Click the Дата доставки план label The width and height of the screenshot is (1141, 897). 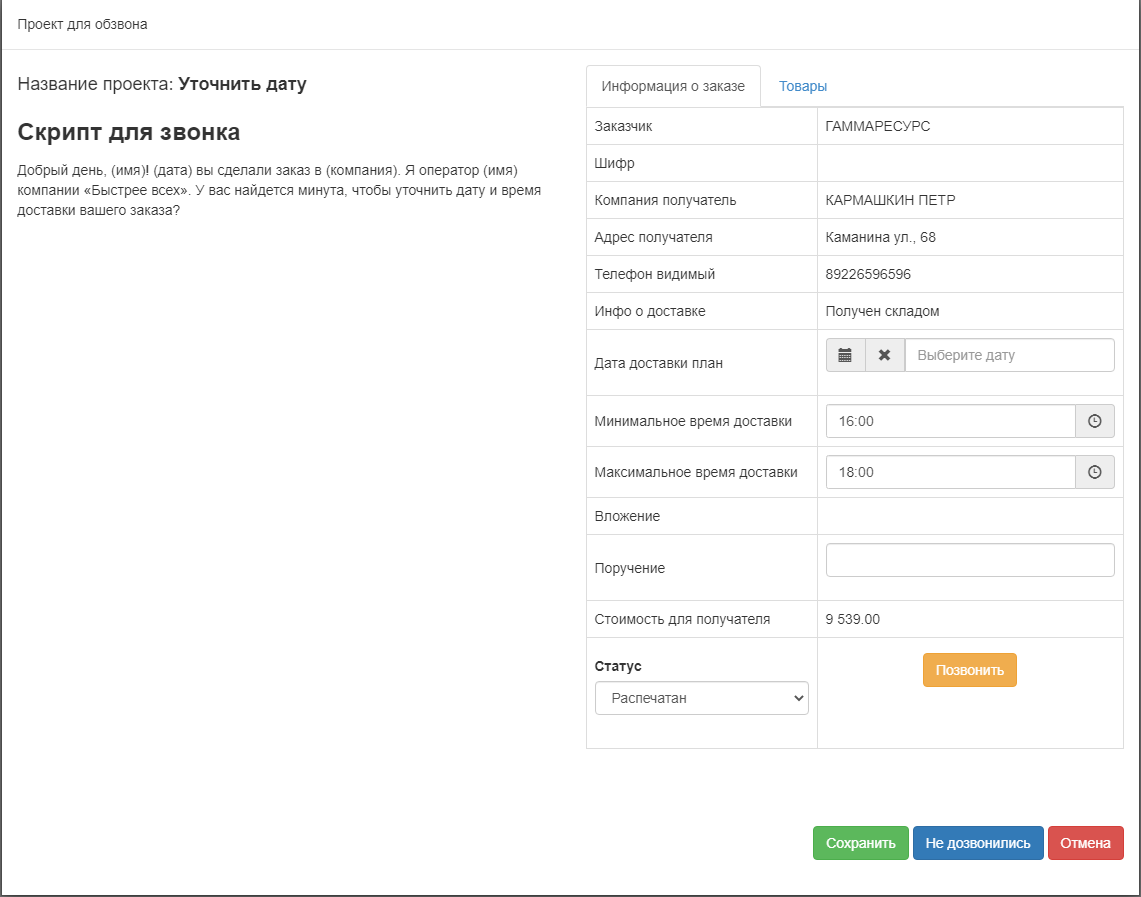(x=659, y=363)
